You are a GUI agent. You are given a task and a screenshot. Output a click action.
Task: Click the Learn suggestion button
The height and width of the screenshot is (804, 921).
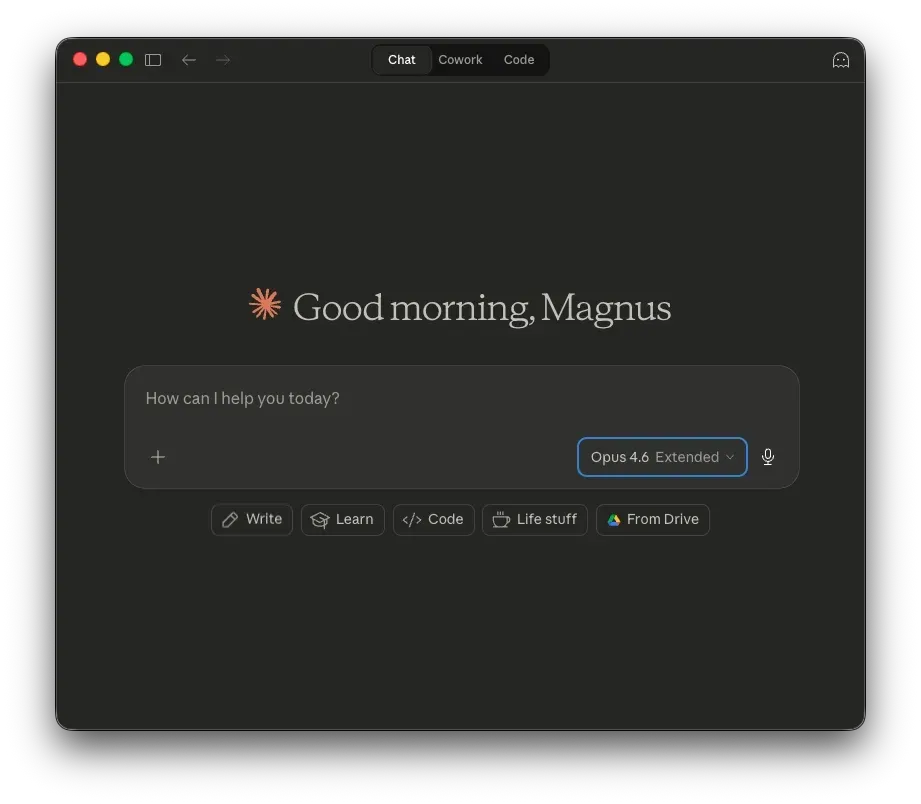point(342,520)
